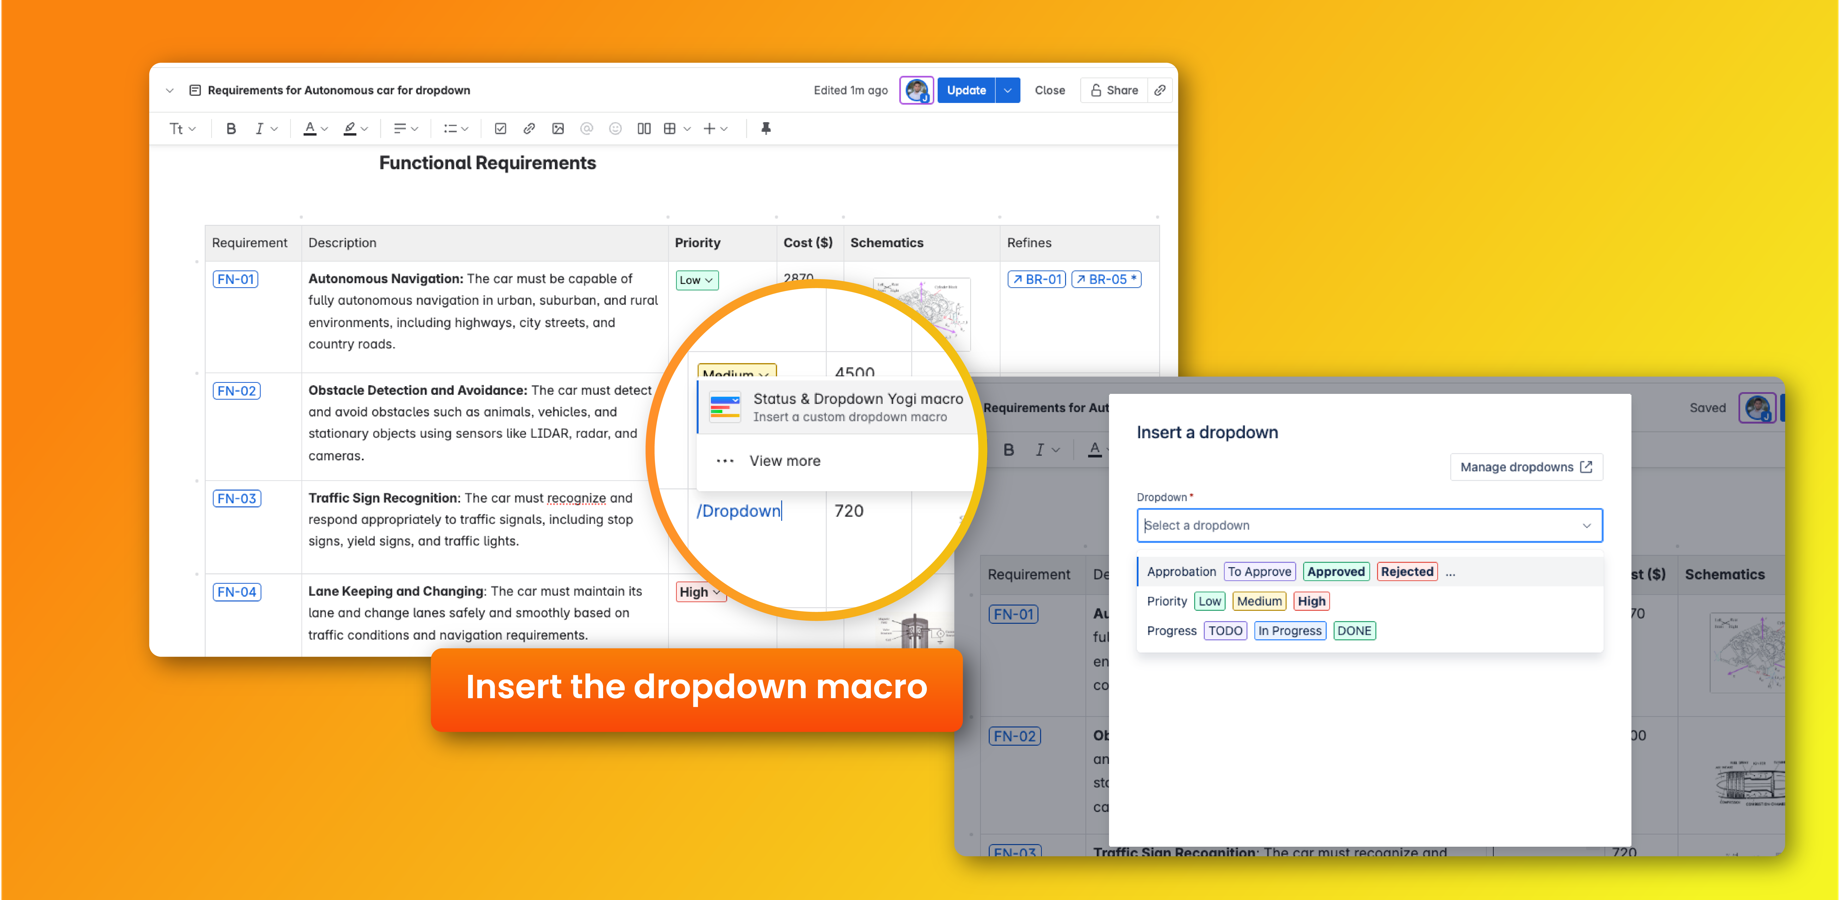Screen dimensions: 1840x900
Task: Choose the Priority dropdown option
Action: [1370, 602]
